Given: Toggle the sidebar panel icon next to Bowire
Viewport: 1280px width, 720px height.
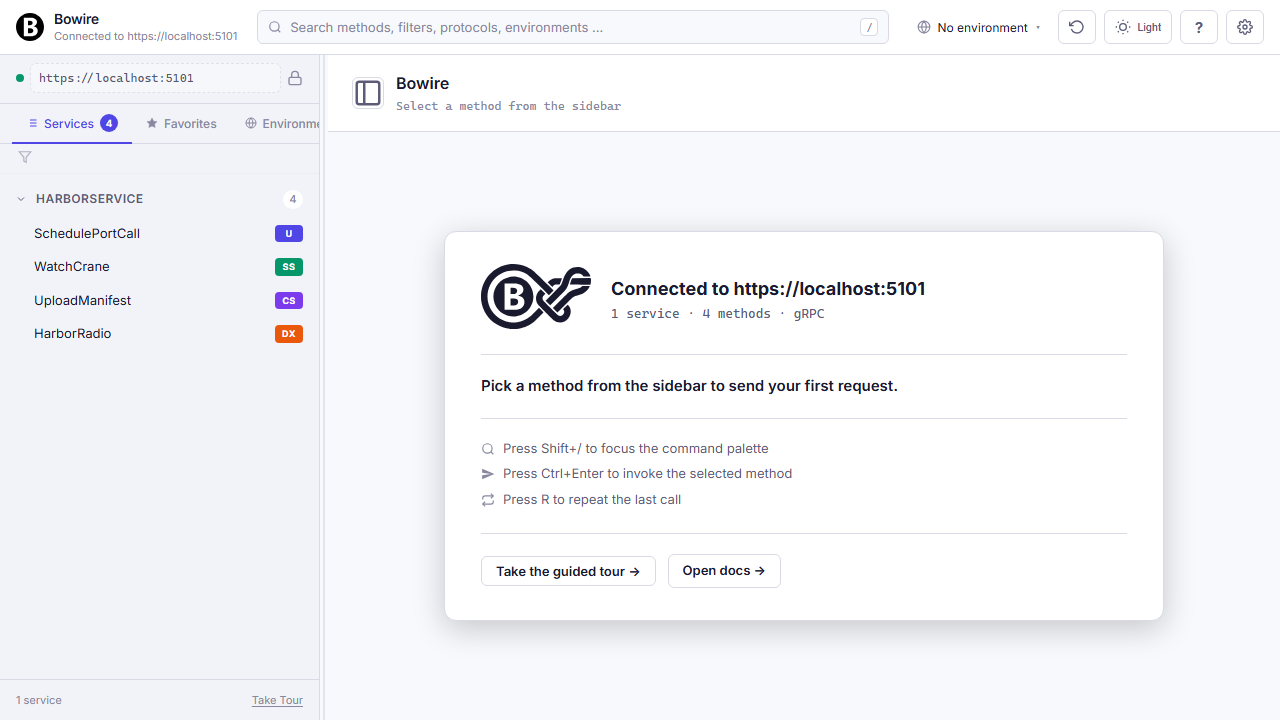Looking at the screenshot, I should [368, 93].
